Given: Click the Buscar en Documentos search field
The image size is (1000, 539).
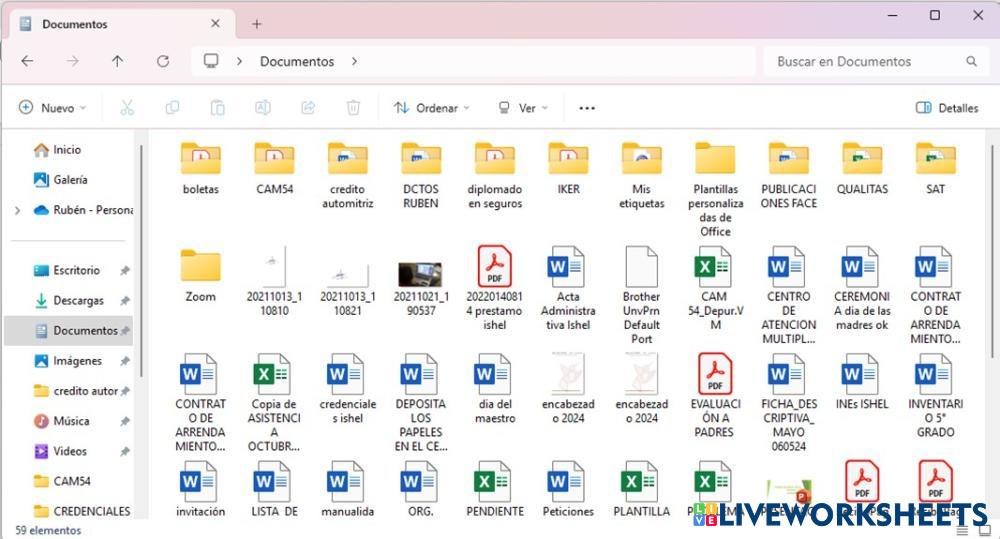Looking at the screenshot, I should [865, 61].
